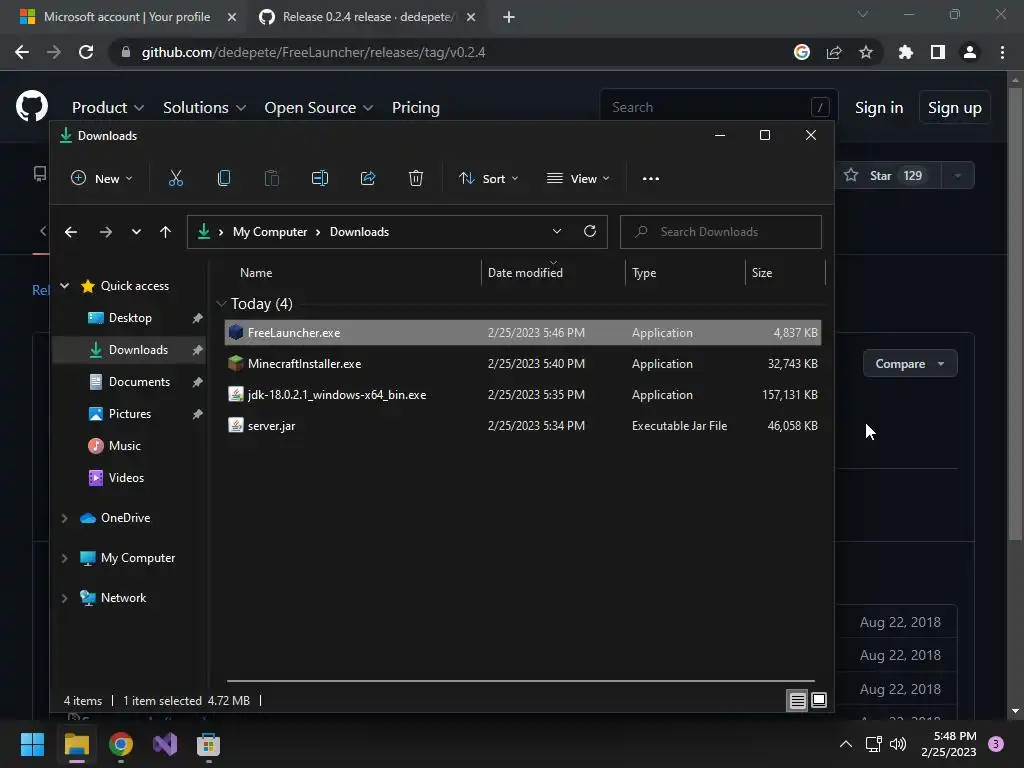
Task: Click the Share this page icon in Chrome address bar
Action: click(833, 52)
